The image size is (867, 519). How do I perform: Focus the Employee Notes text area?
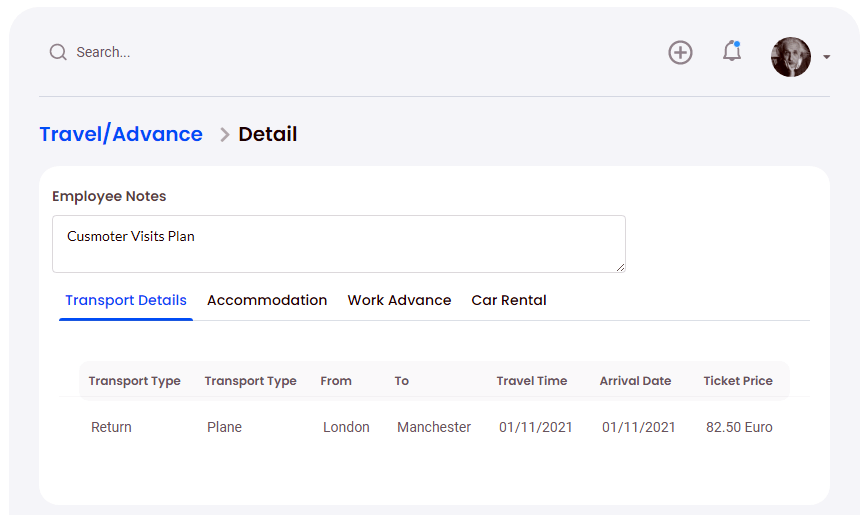pyautogui.click(x=338, y=243)
